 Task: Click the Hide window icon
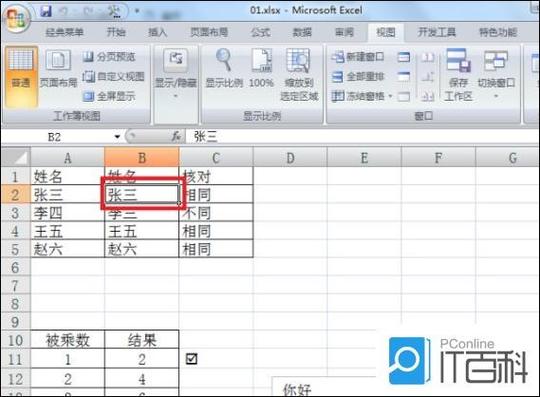click(x=404, y=76)
